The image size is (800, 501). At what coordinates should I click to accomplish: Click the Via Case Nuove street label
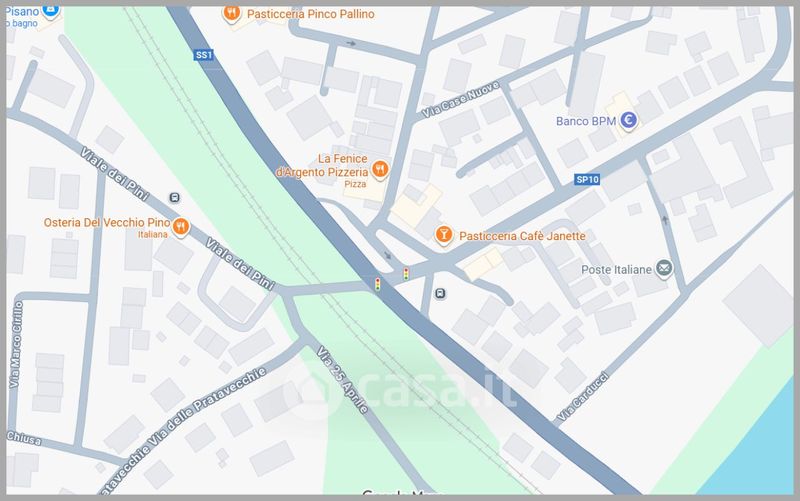click(460, 100)
